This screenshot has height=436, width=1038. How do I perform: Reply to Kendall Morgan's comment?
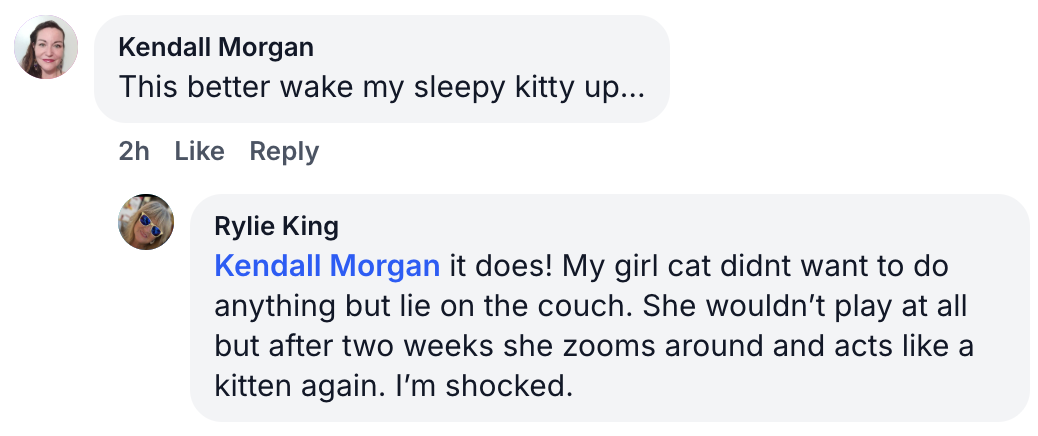(284, 151)
